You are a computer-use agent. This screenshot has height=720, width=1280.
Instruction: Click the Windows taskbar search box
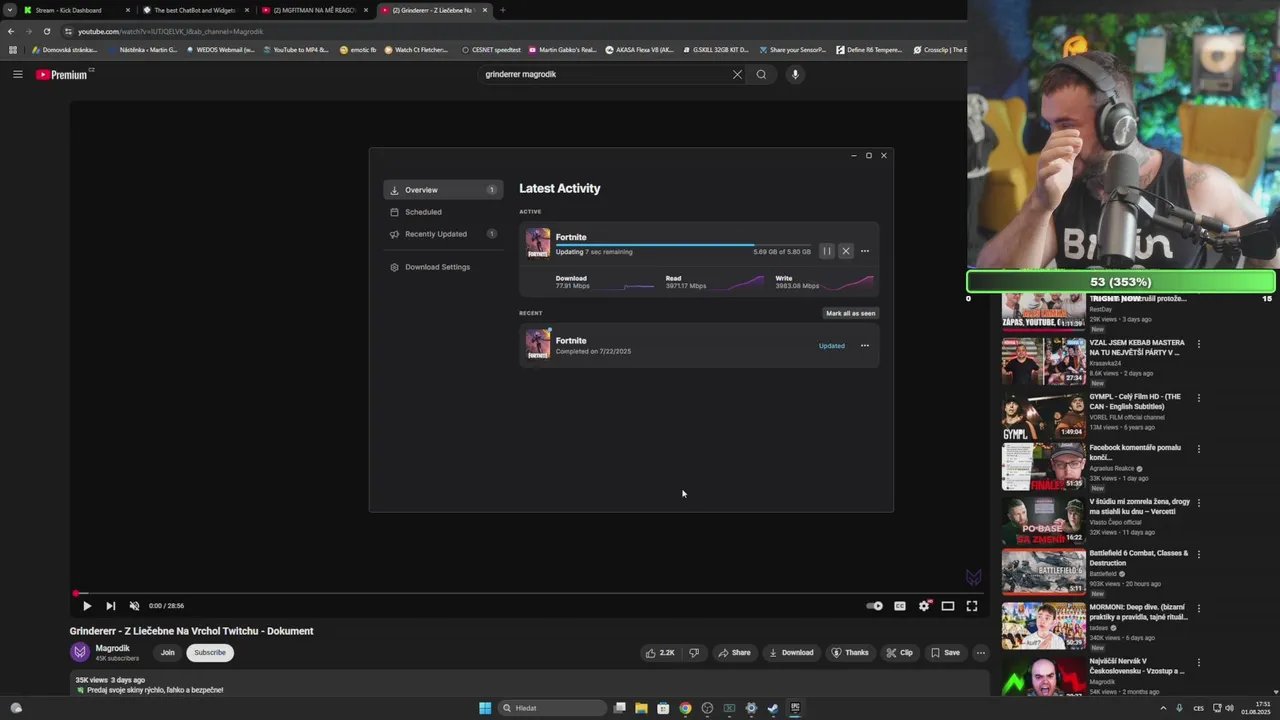click(x=553, y=708)
